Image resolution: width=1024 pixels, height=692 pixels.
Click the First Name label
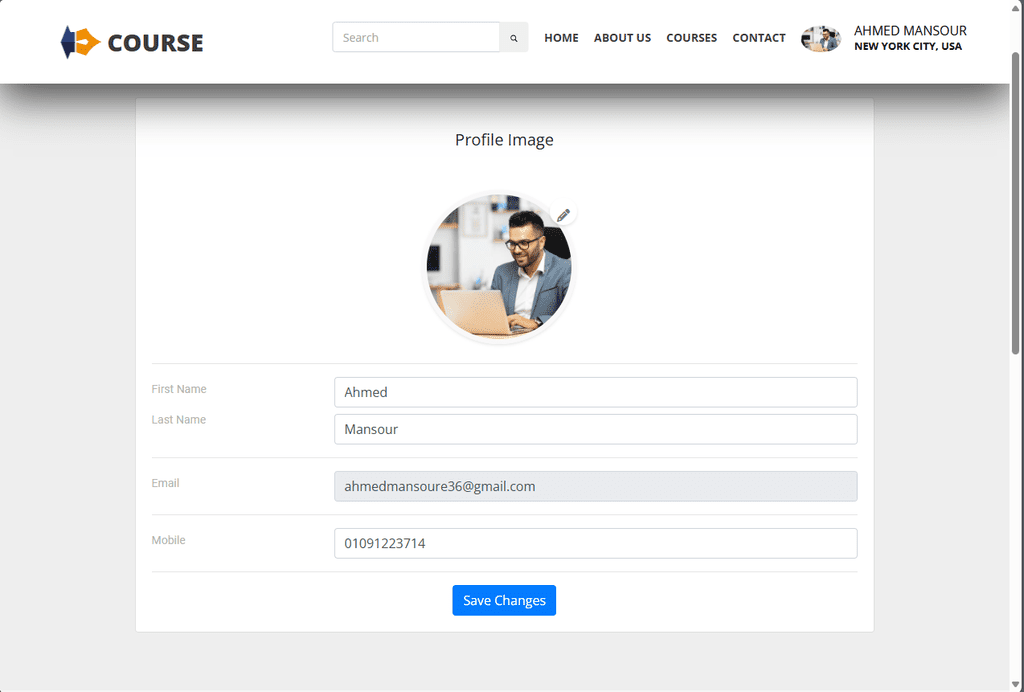coord(179,389)
